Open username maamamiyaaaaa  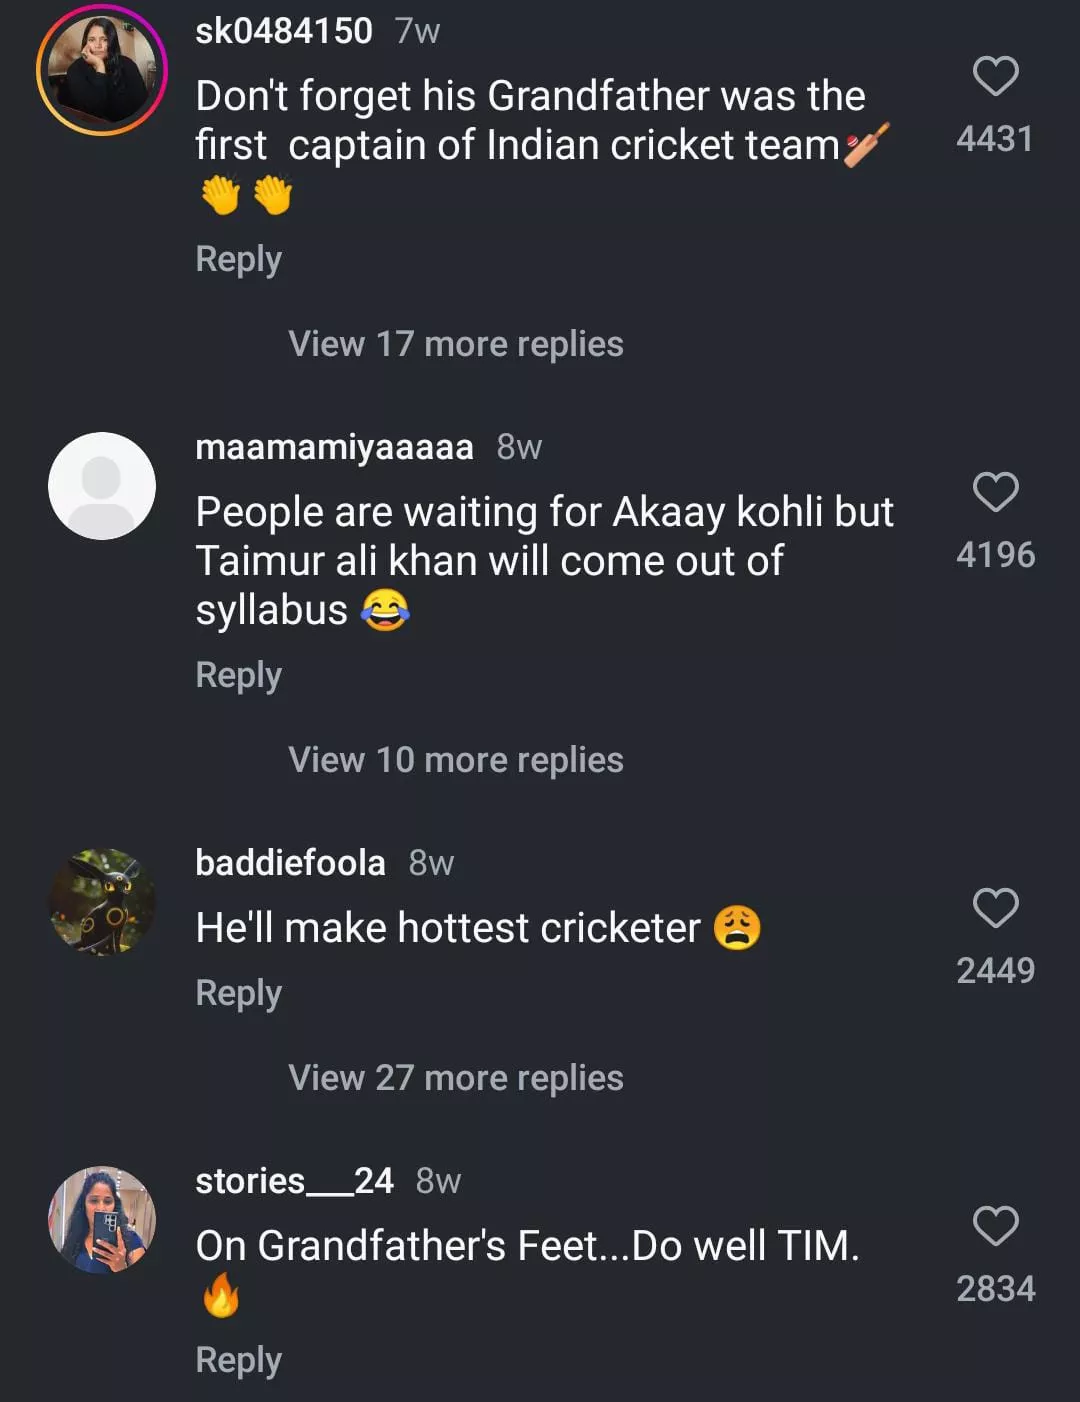(334, 447)
